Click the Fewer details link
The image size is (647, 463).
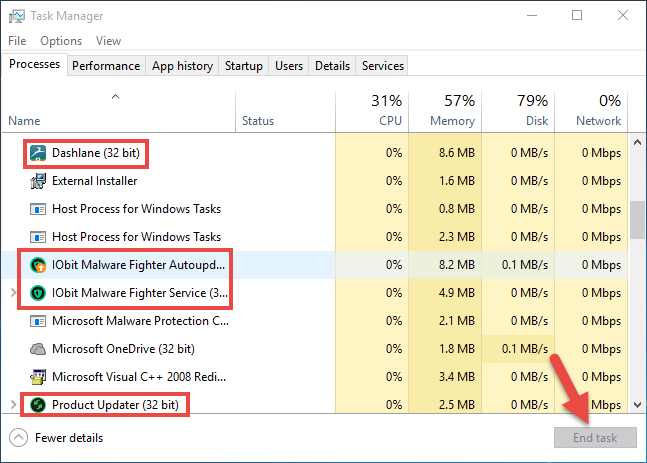pos(69,438)
